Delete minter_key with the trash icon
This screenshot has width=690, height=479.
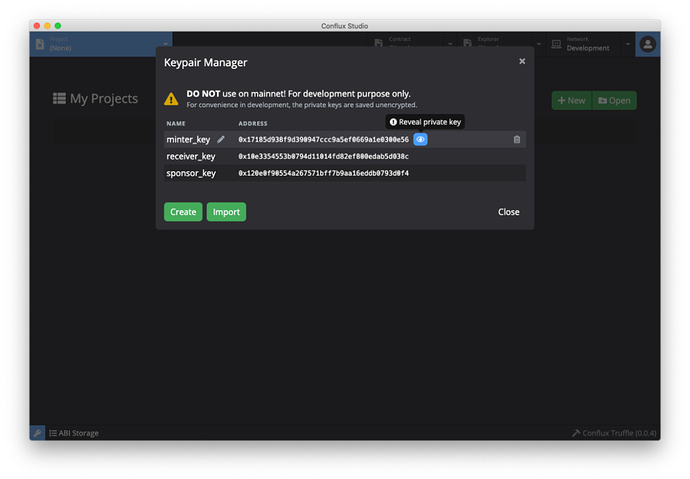(x=516, y=140)
